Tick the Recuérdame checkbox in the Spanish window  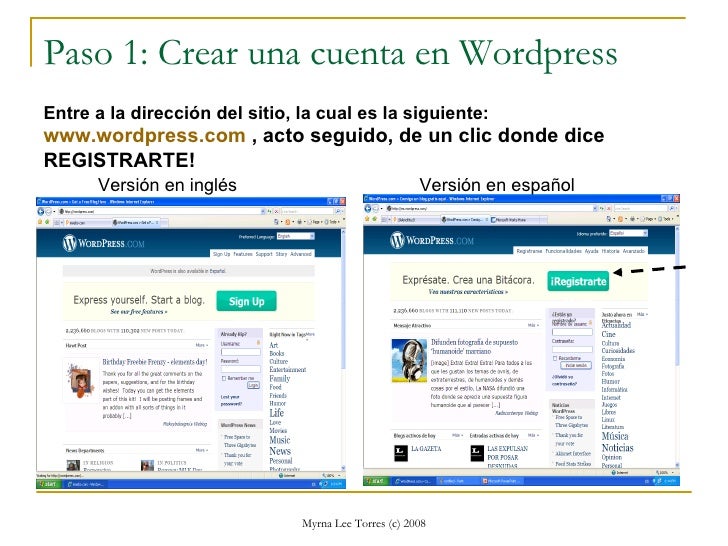point(555,358)
